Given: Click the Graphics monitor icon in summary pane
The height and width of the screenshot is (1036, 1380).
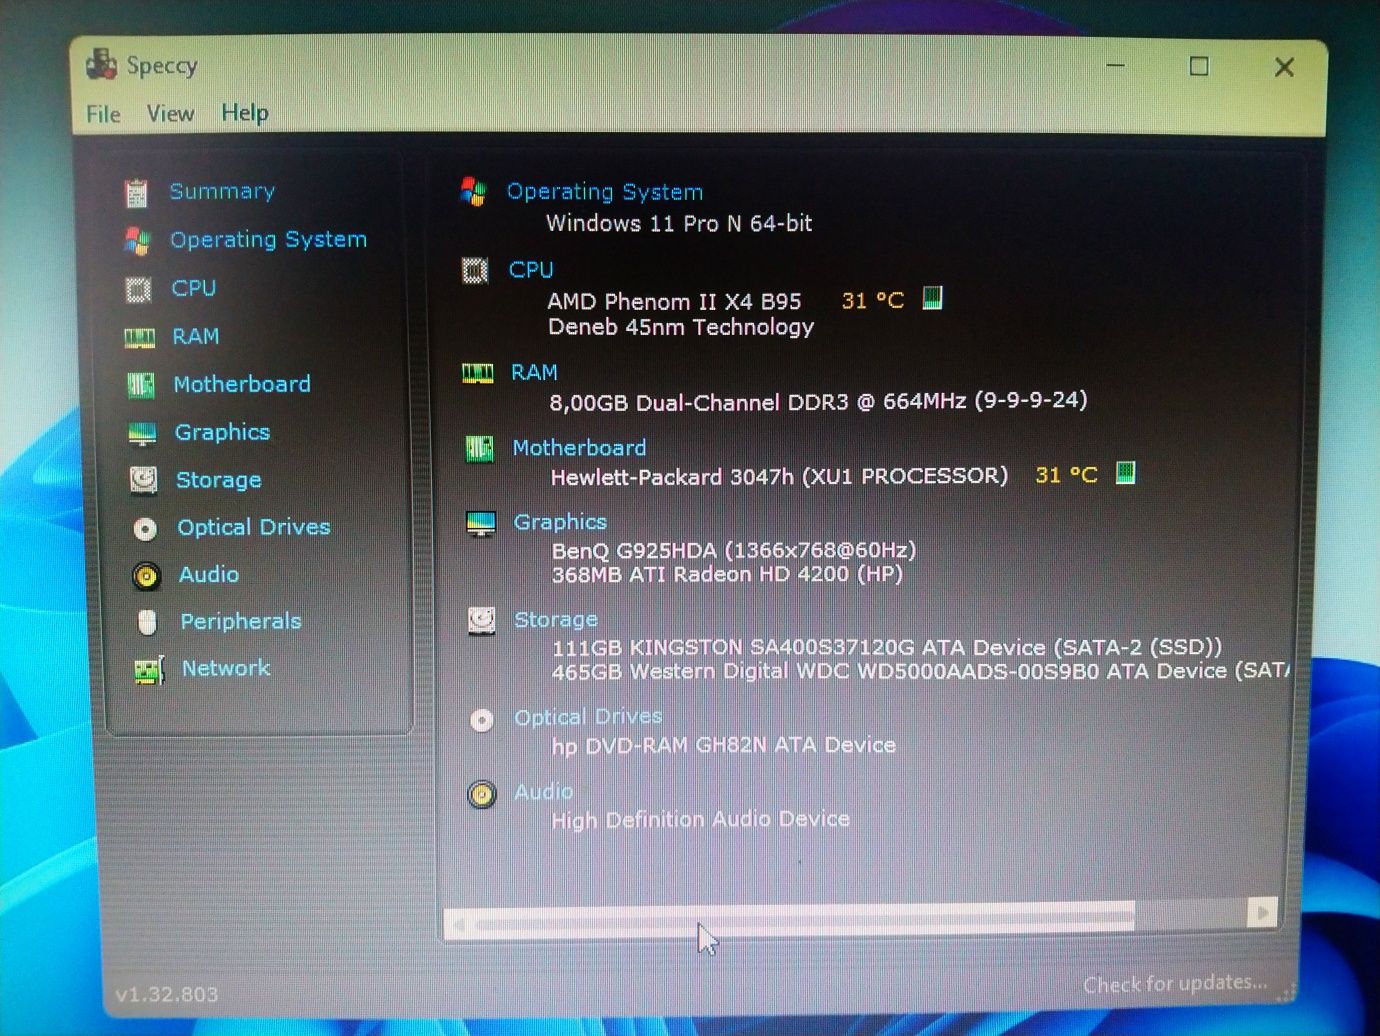Looking at the screenshot, I should pos(481,523).
